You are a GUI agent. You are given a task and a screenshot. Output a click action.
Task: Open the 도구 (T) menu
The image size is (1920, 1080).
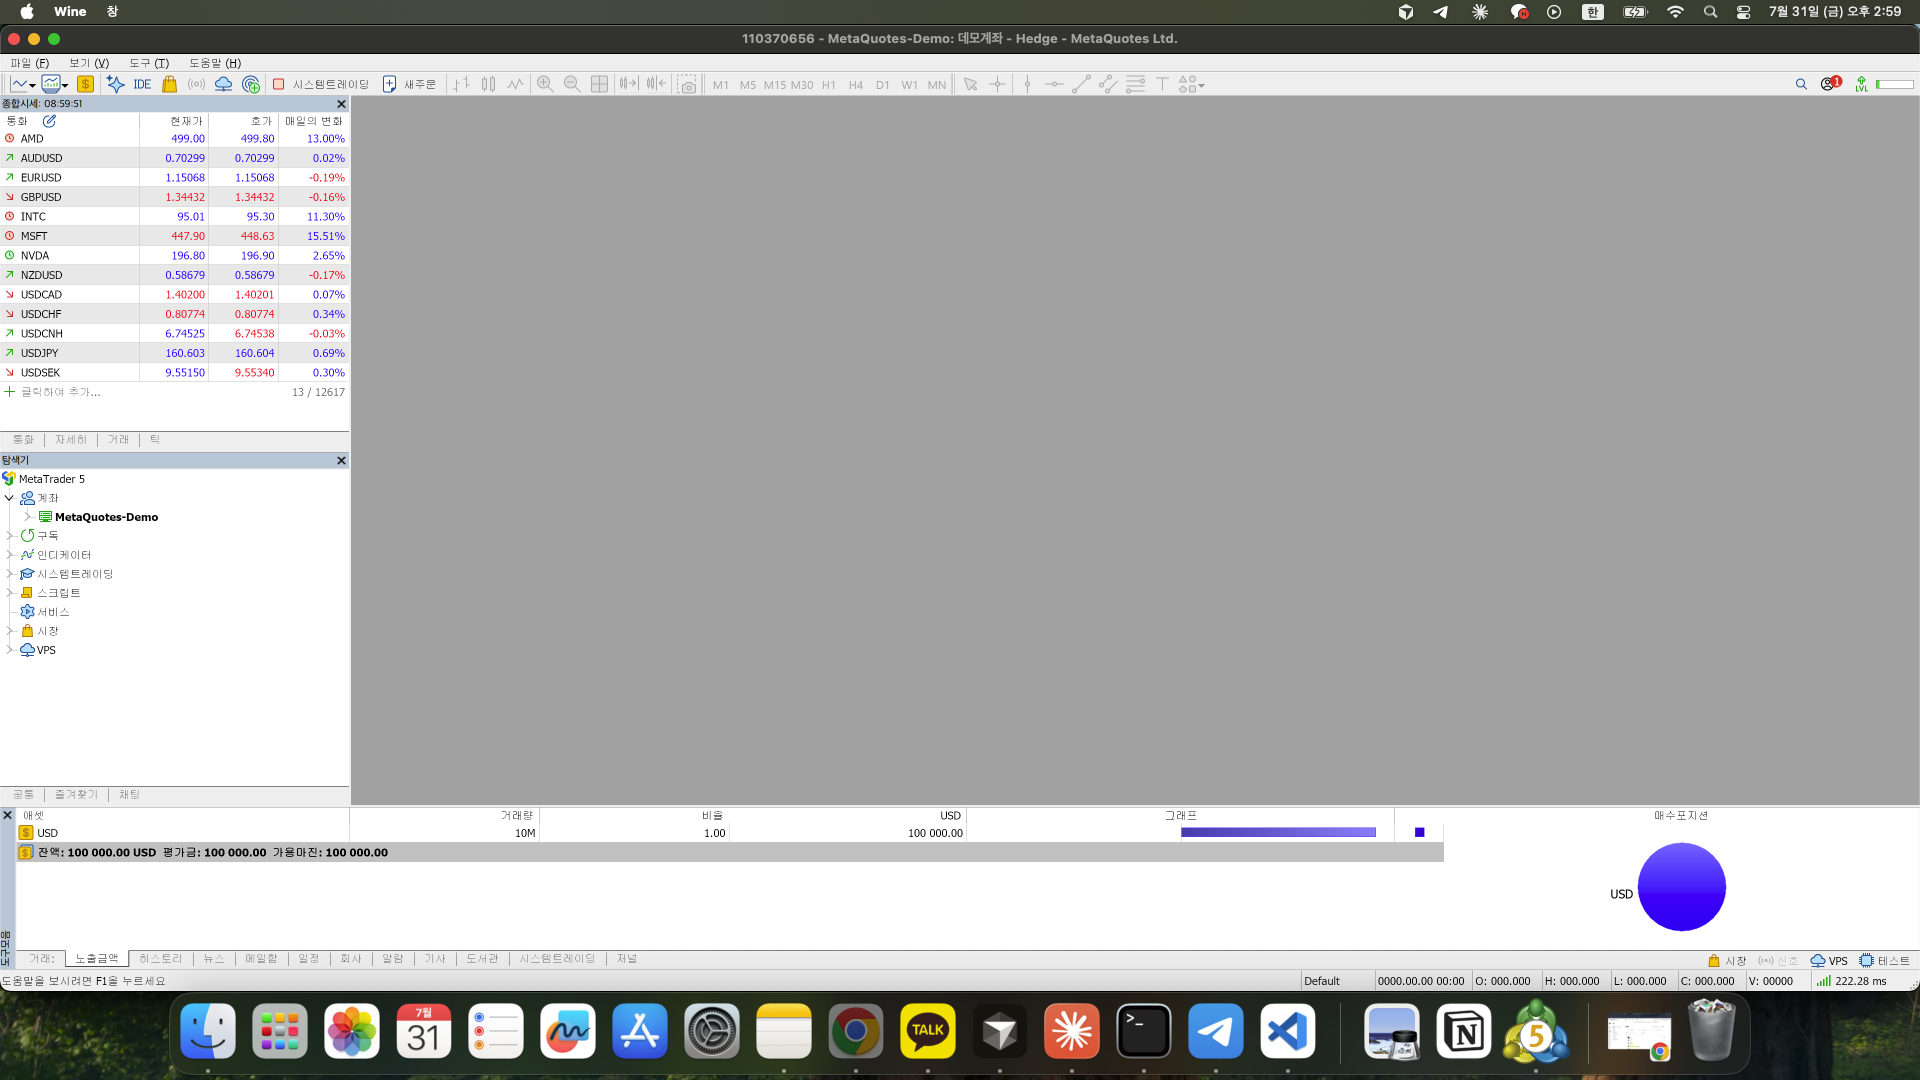tap(149, 63)
